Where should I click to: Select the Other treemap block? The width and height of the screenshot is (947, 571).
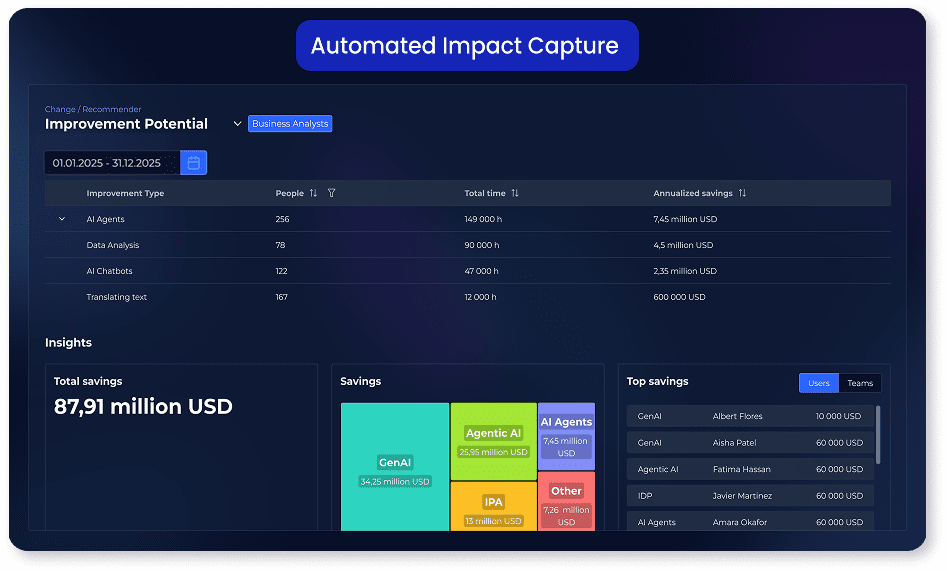[x=566, y=500]
